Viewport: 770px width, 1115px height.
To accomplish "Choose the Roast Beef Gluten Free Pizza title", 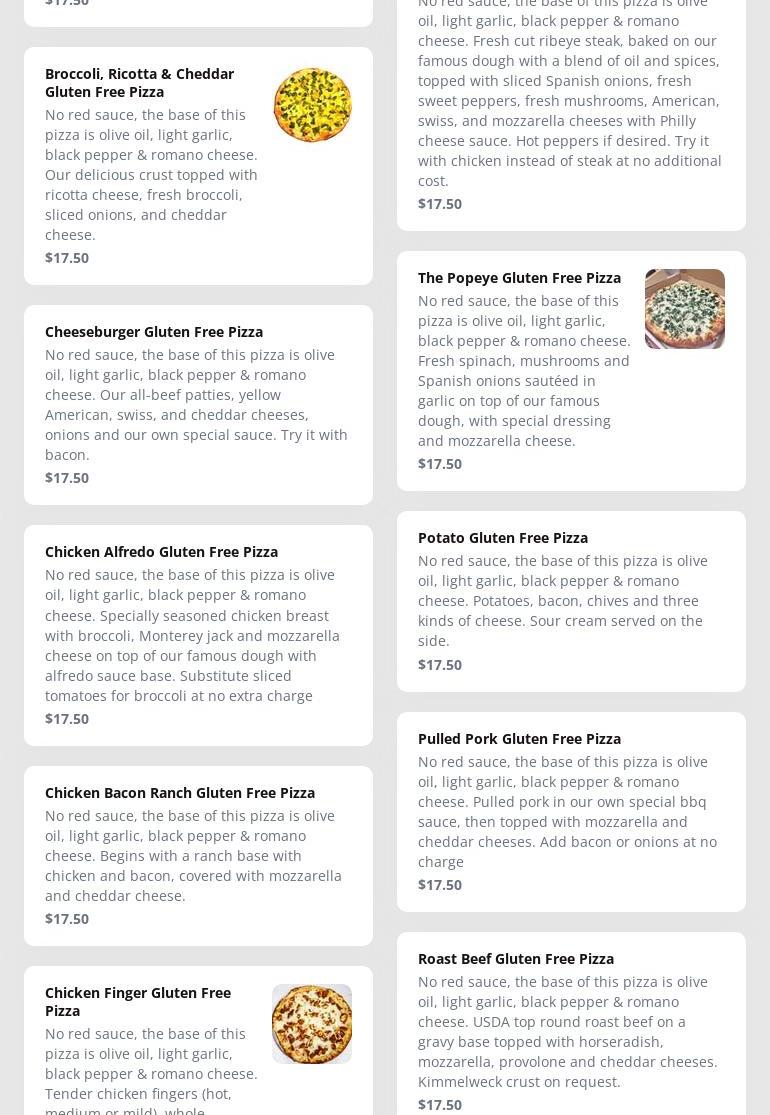I will (x=516, y=959).
